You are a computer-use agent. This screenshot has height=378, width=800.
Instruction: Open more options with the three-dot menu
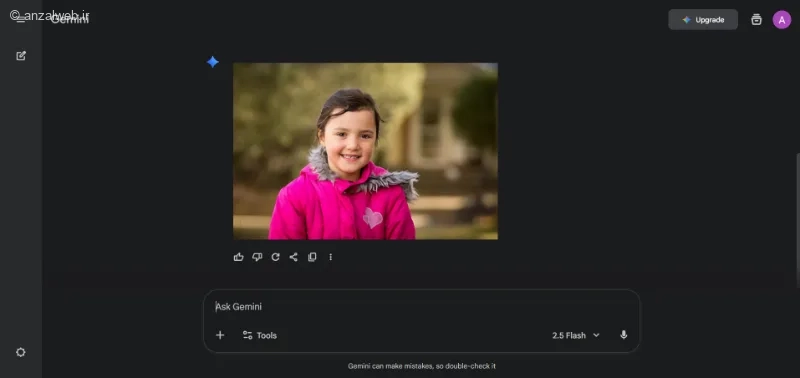pos(330,257)
